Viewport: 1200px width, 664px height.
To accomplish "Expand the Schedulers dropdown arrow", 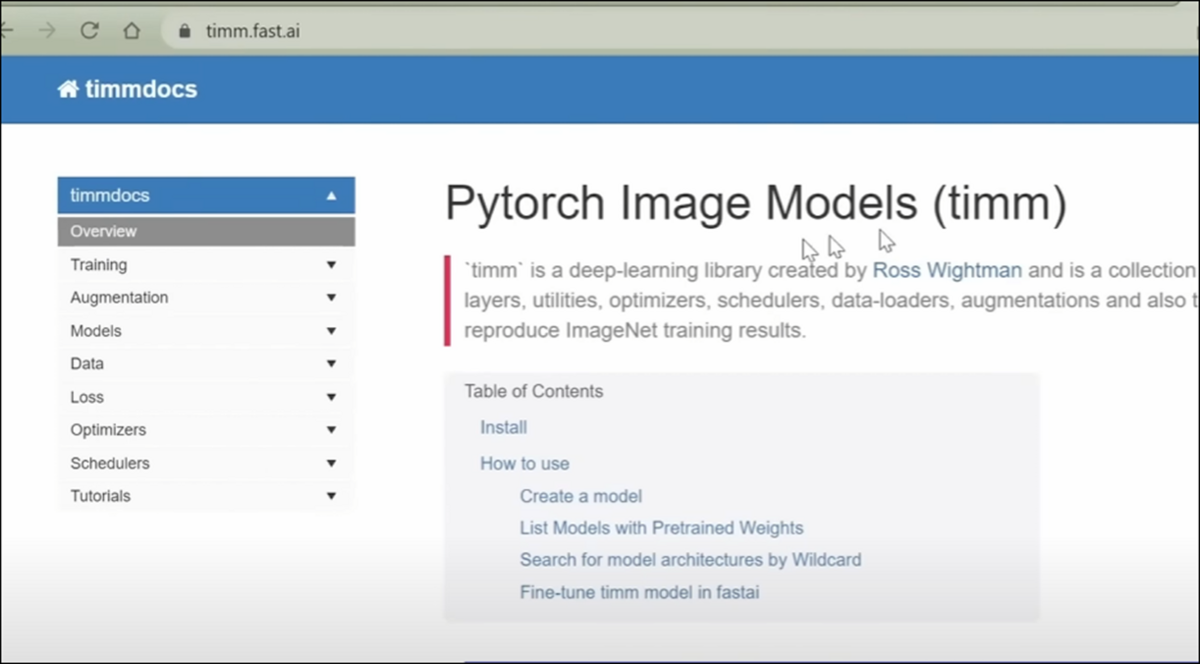I will [331, 463].
